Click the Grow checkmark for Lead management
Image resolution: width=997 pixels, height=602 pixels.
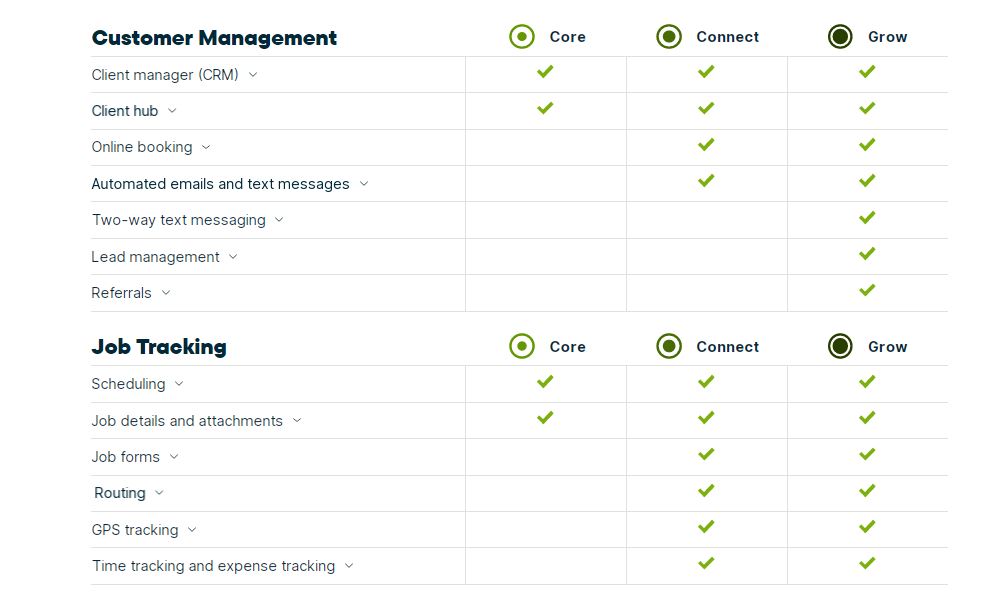tap(867, 253)
